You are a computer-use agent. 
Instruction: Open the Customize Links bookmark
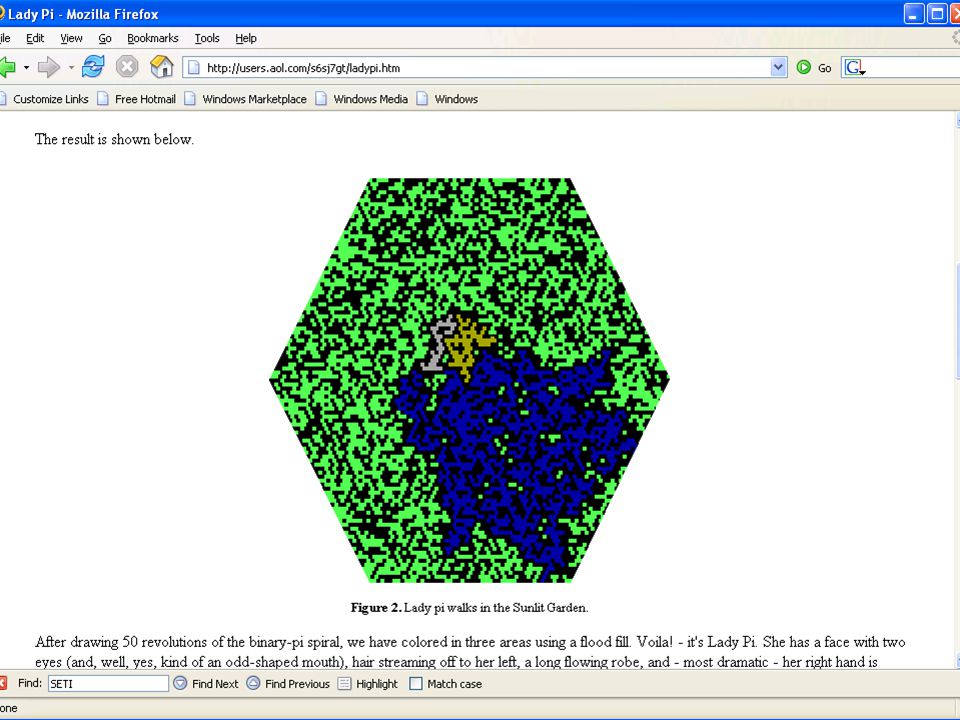[44, 99]
